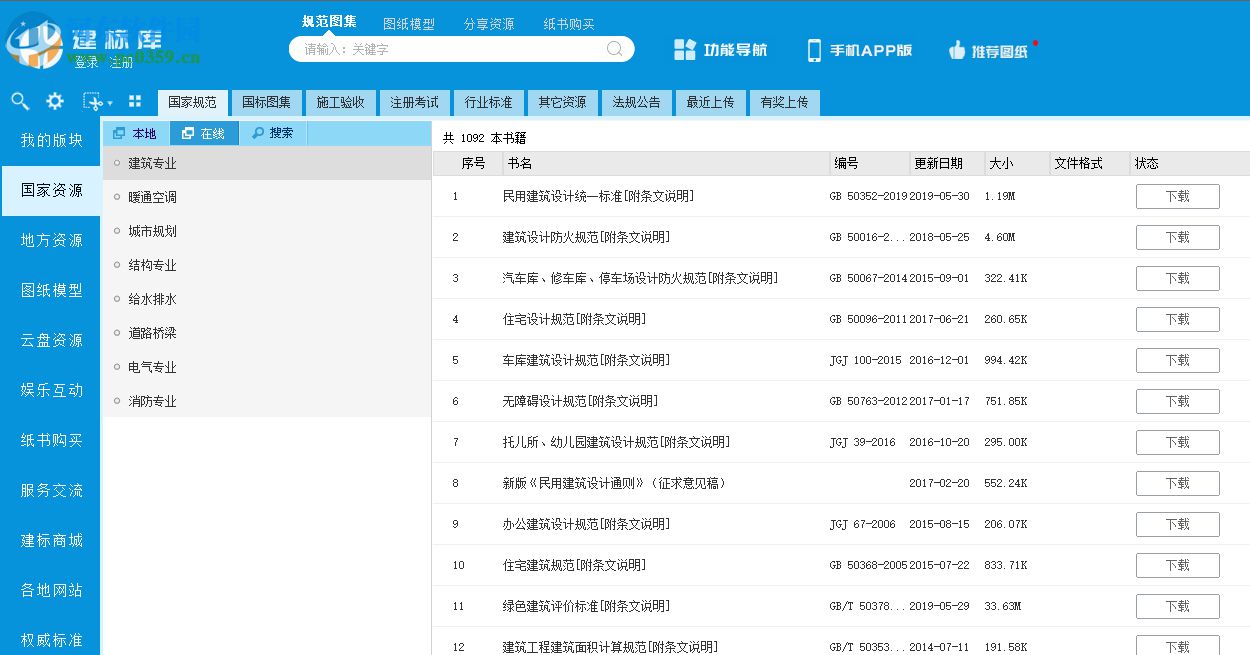Select the 其它资源 category tab
This screenshot has width=1250, height=655.
(x=562, y=102)
